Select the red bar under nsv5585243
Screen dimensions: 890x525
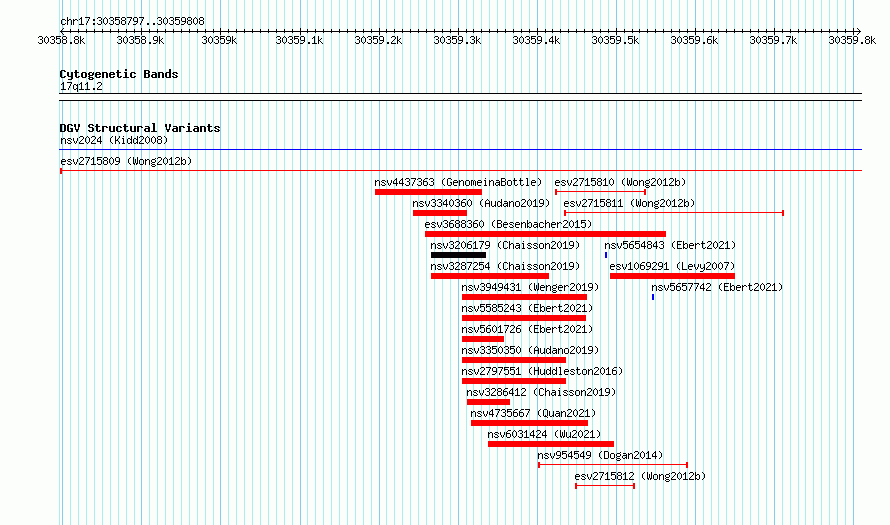point(524,318)
